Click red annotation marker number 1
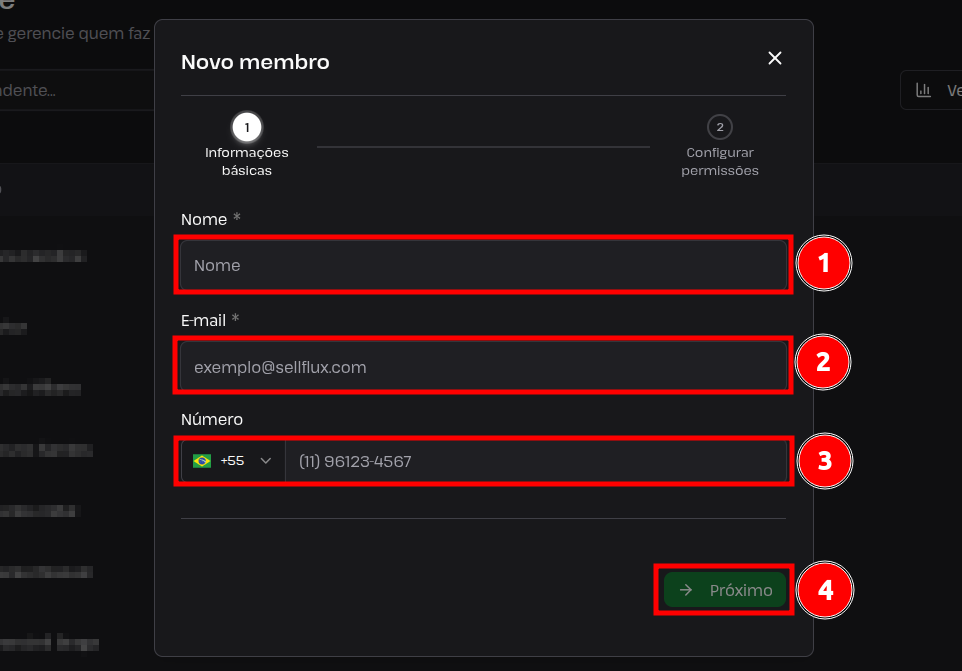962x671 pixels. 824,263
